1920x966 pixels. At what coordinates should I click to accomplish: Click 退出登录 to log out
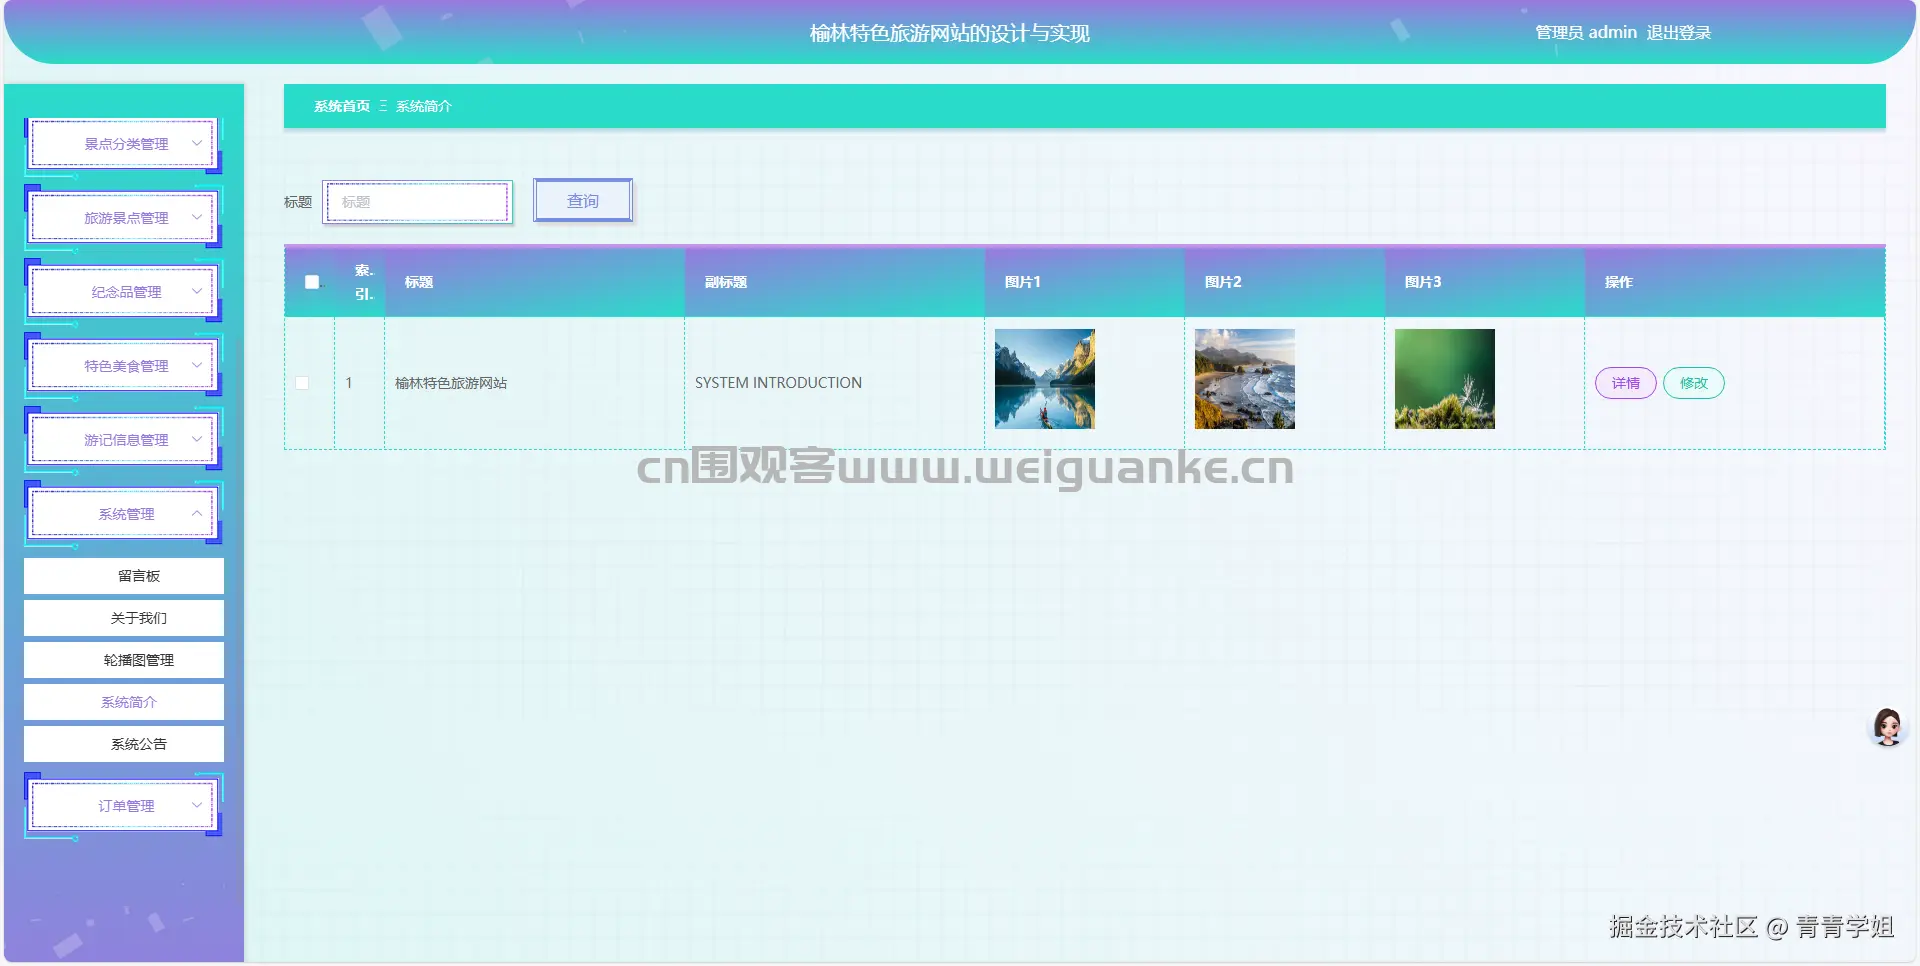coord(1679,33)
